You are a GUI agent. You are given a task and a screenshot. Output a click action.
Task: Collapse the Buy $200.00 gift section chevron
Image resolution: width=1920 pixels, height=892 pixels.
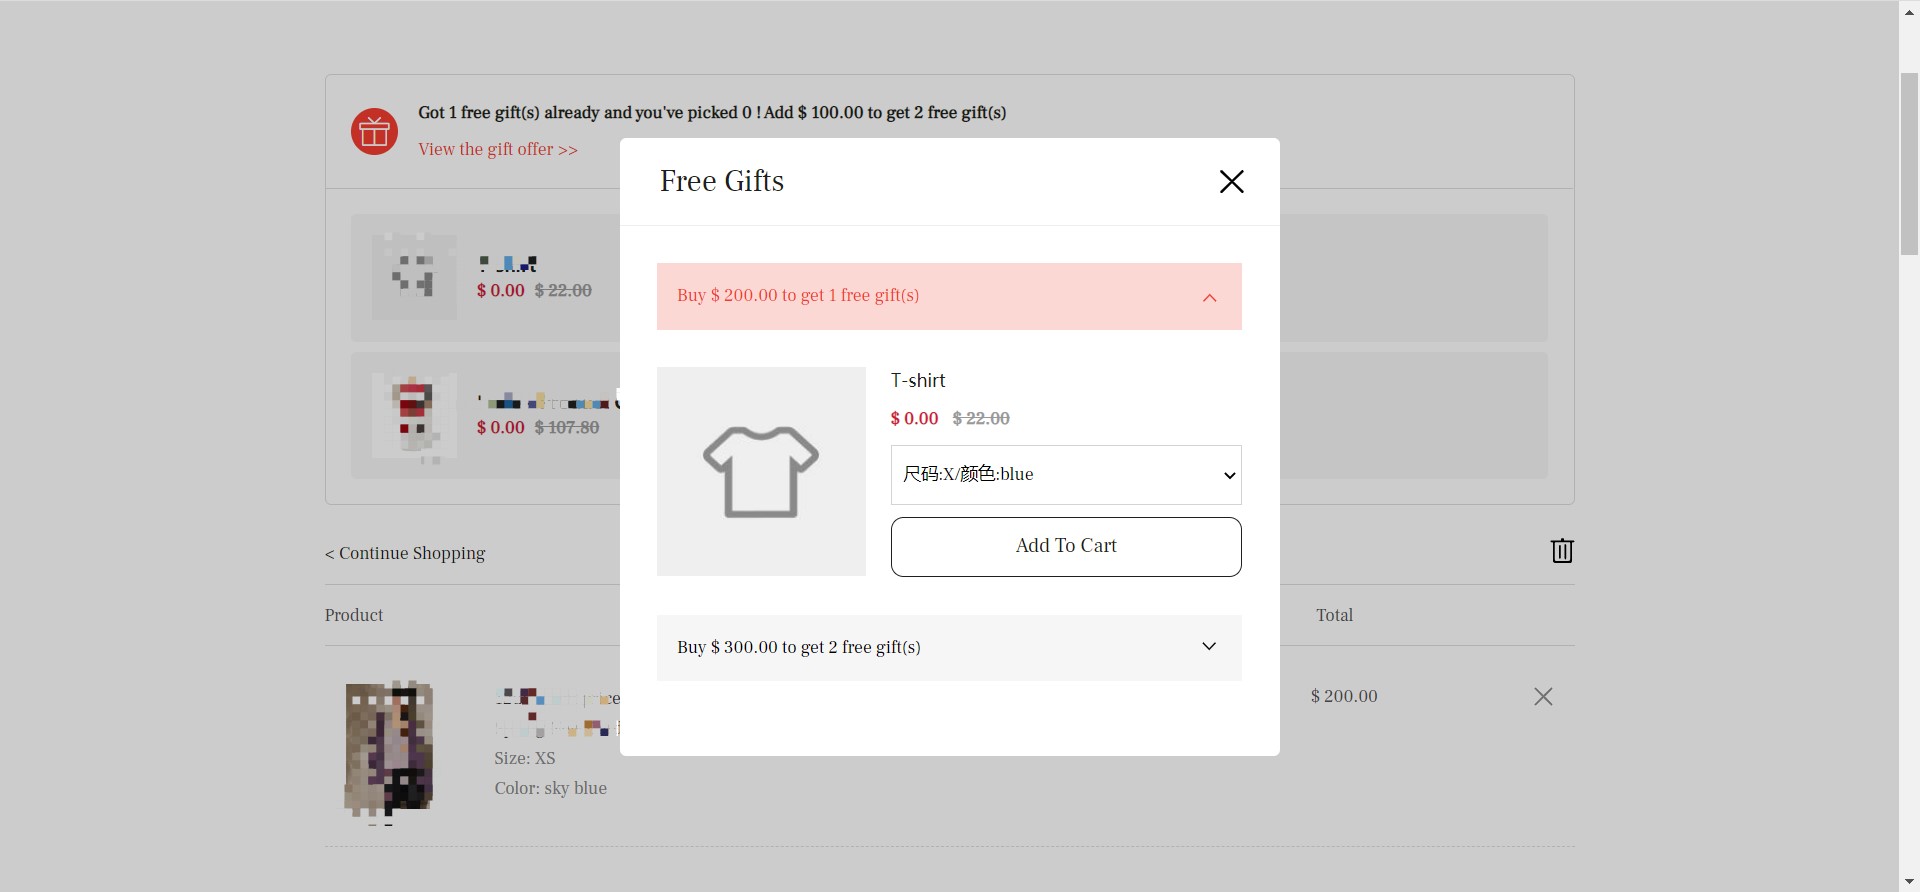1209,297
